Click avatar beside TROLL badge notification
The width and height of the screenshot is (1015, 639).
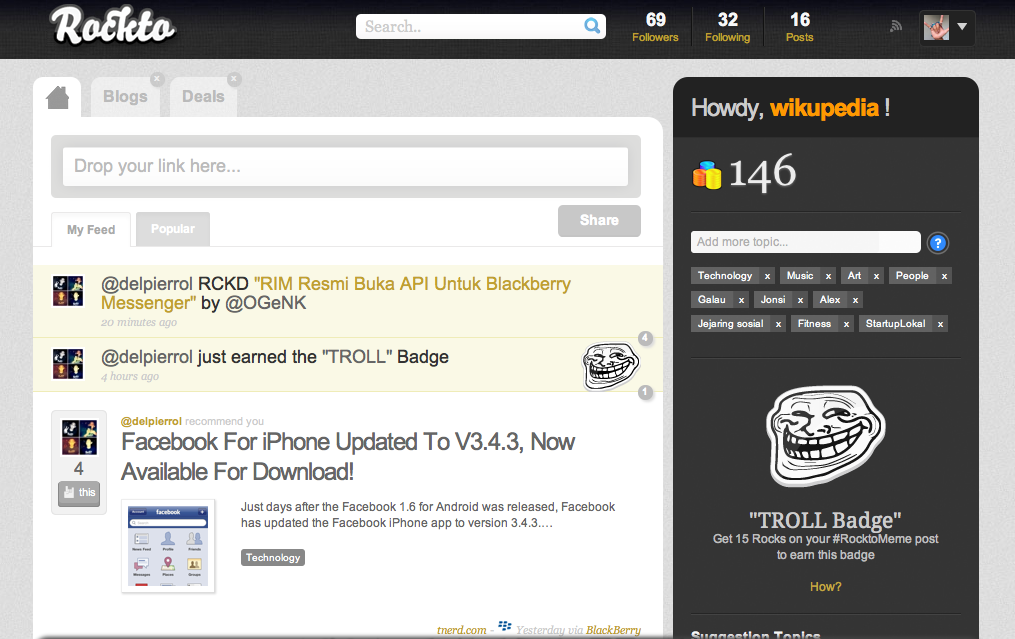click(68, 364)
